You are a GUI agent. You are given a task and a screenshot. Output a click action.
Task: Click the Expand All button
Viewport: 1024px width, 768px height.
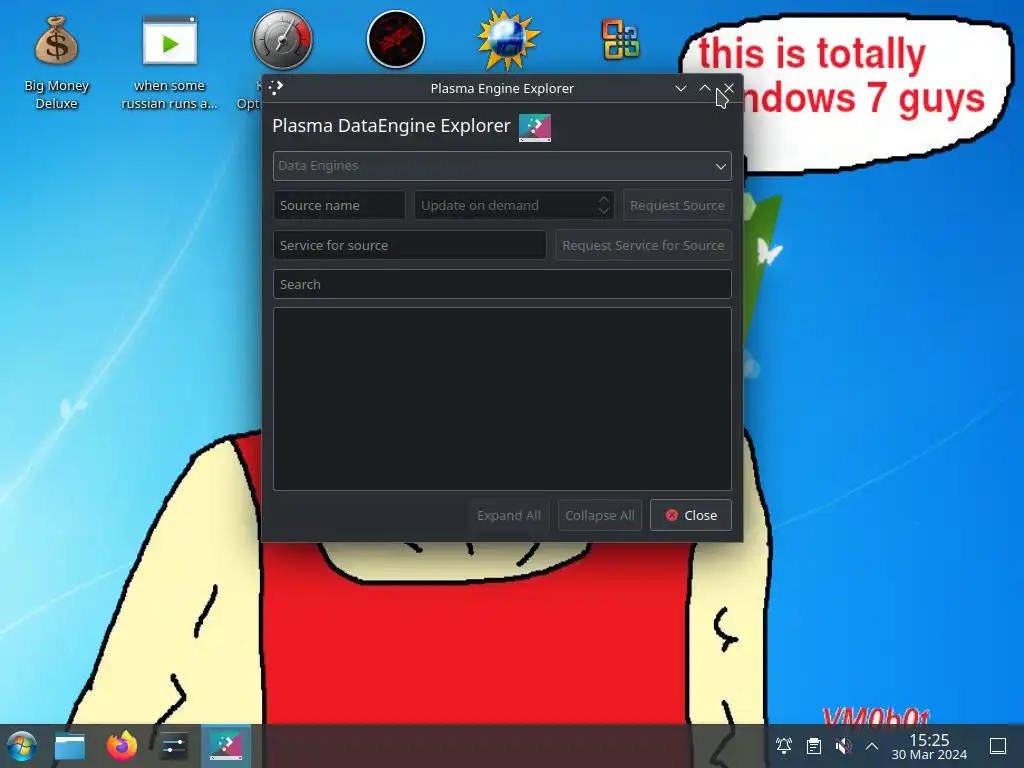tap(509, 515)
